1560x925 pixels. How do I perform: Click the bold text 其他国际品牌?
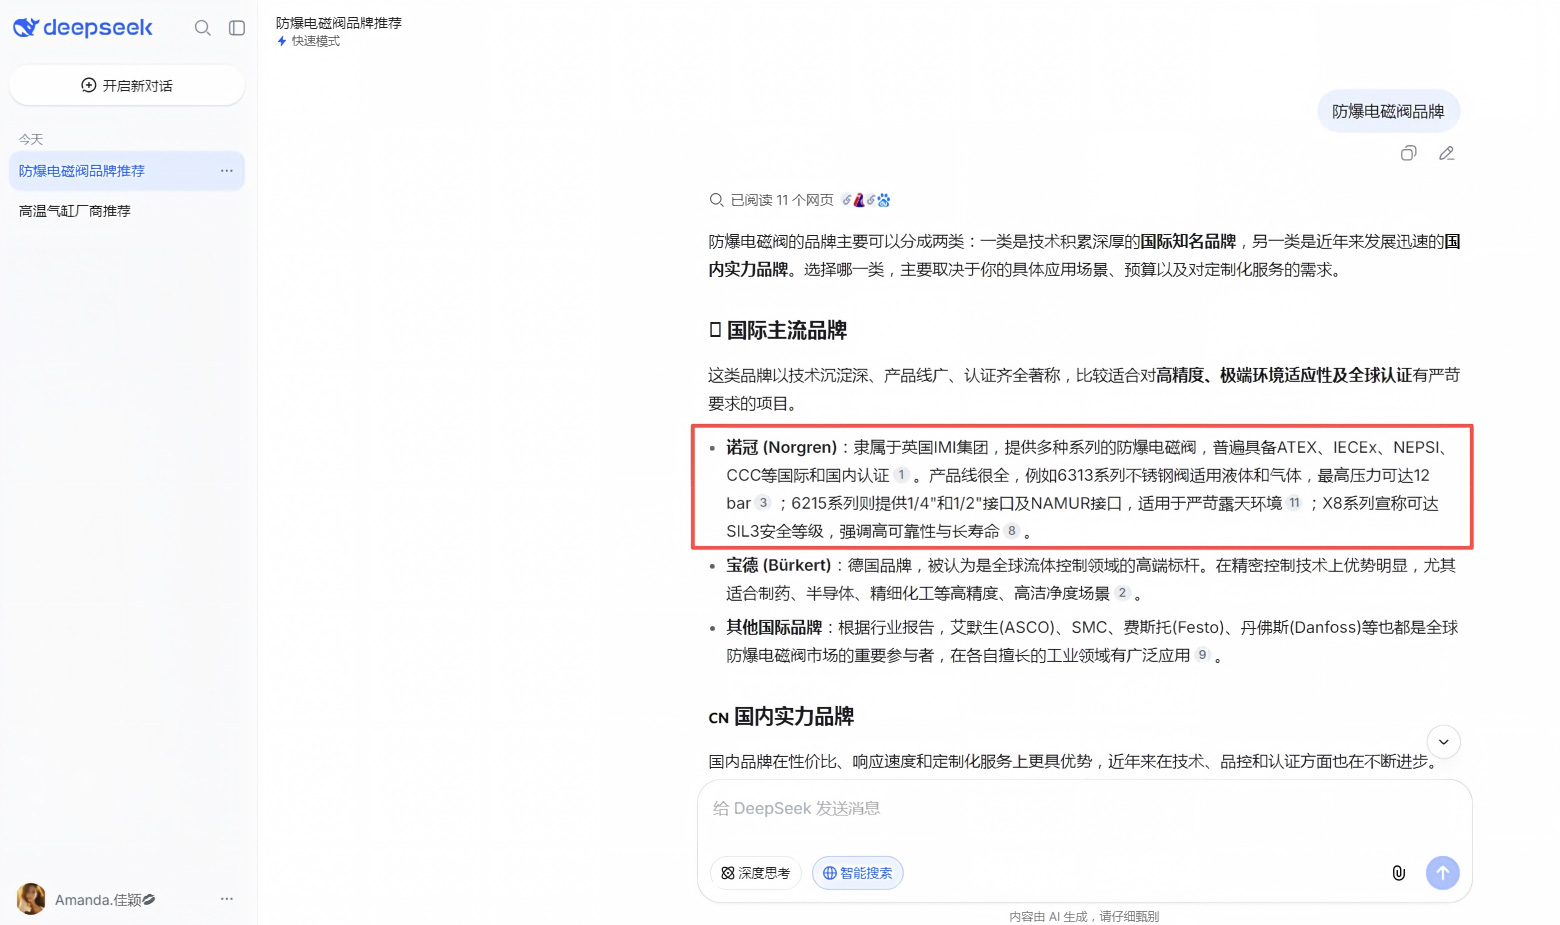(774, 627)
